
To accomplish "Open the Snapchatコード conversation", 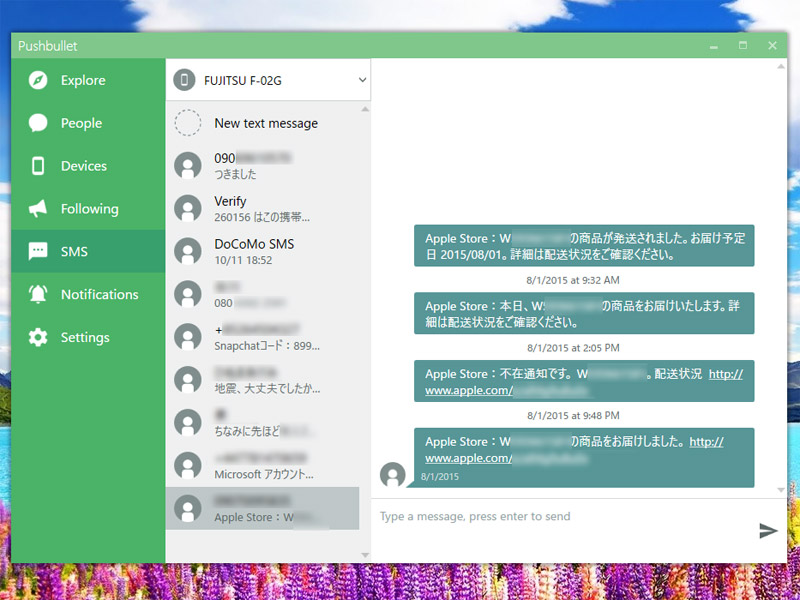I will coord(263,337).
